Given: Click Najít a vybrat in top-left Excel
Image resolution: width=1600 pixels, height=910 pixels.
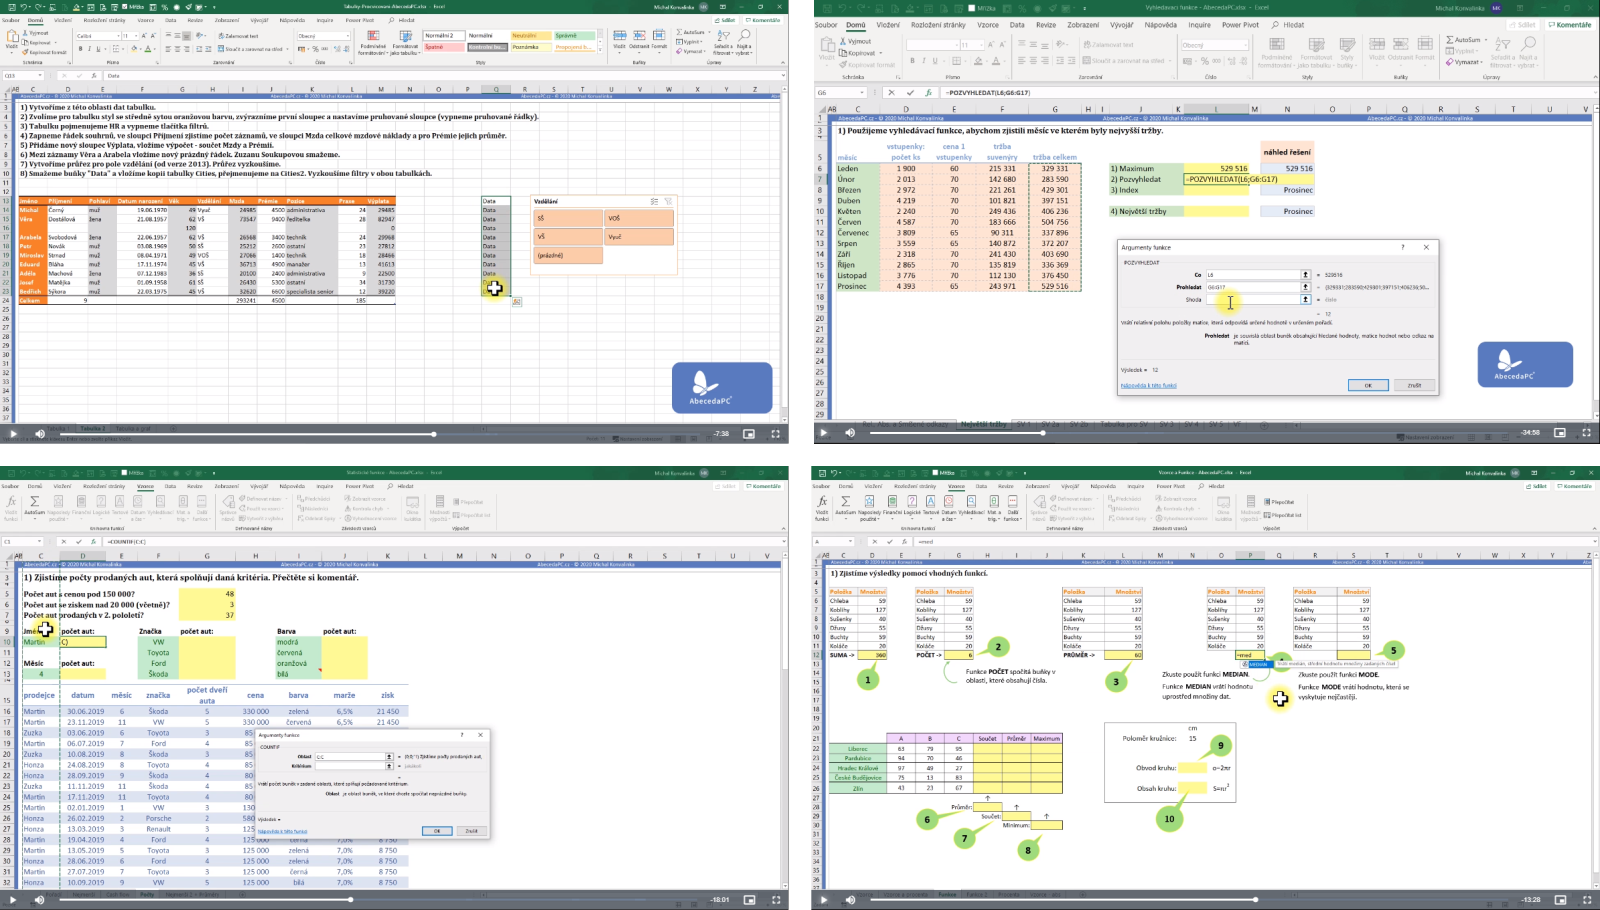Looking at the screenshot, I should pyautogui.click(x=744, y=42).
